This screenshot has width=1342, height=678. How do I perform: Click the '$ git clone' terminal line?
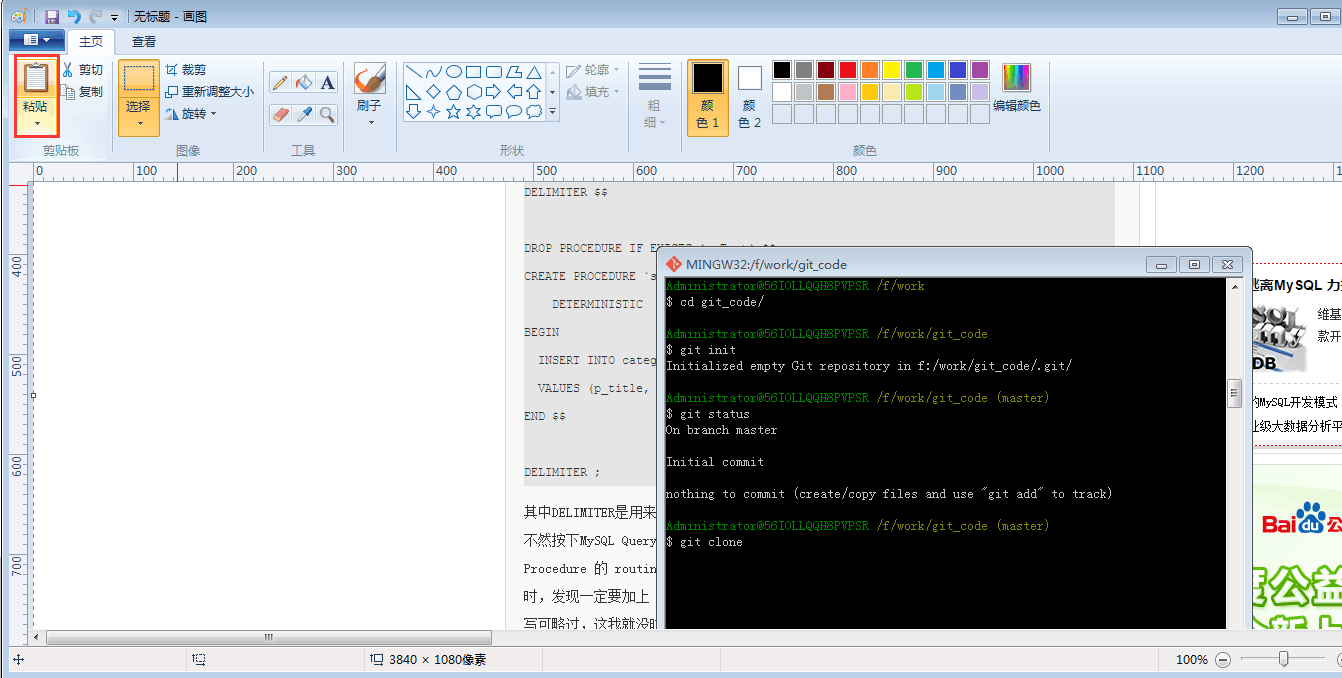(704, 542)
